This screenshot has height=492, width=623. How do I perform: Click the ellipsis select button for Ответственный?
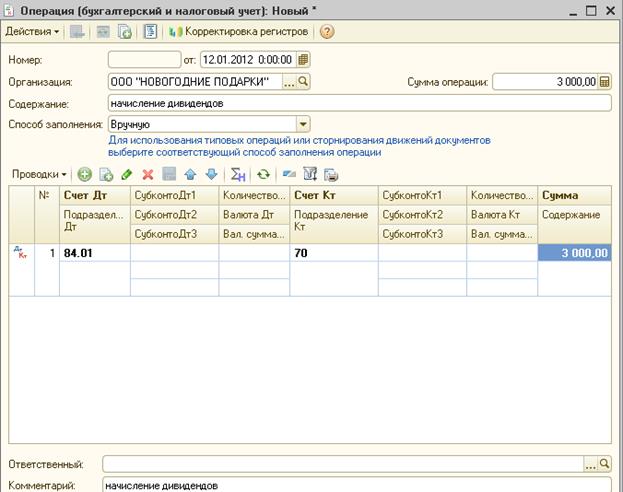pyautogui.click(x=591, y=464)
